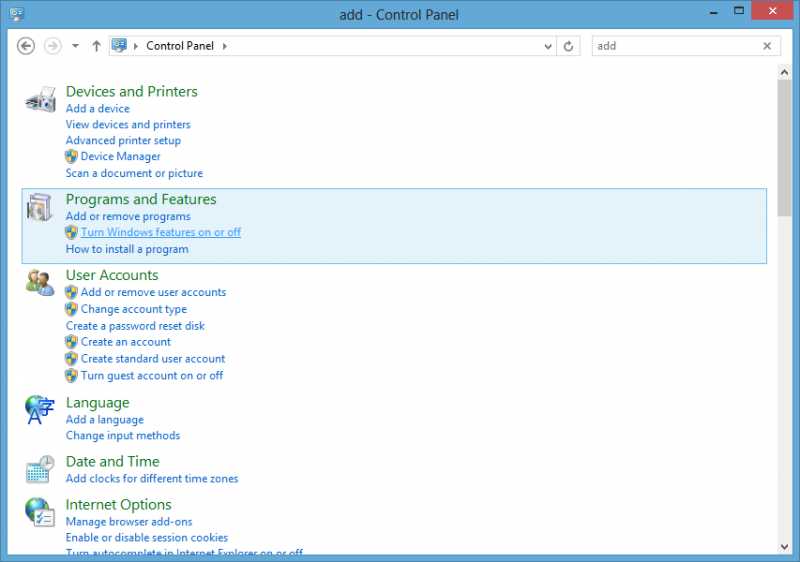Click the window system menu icon in title bar

(16, 14)
